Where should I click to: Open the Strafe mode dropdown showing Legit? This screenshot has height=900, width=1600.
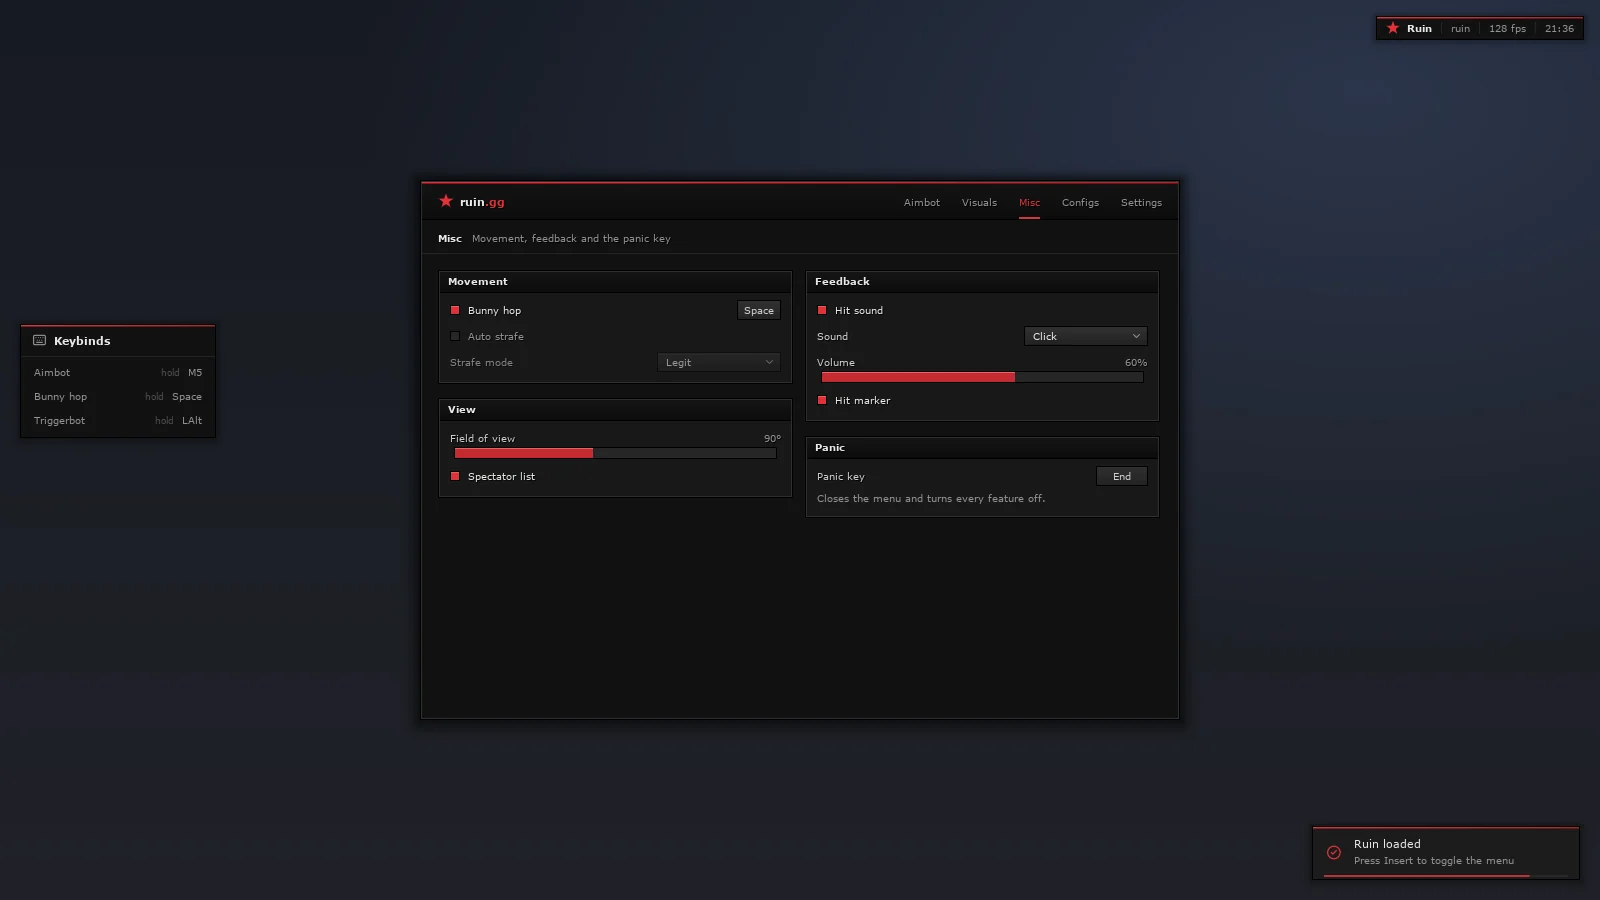(719, 362)
